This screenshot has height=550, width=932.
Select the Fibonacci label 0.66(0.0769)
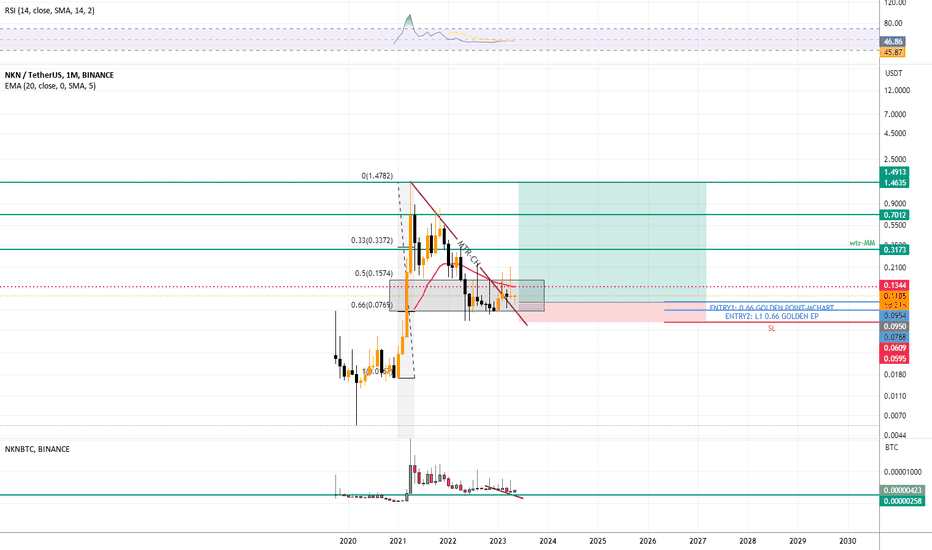tap(371, 305)
